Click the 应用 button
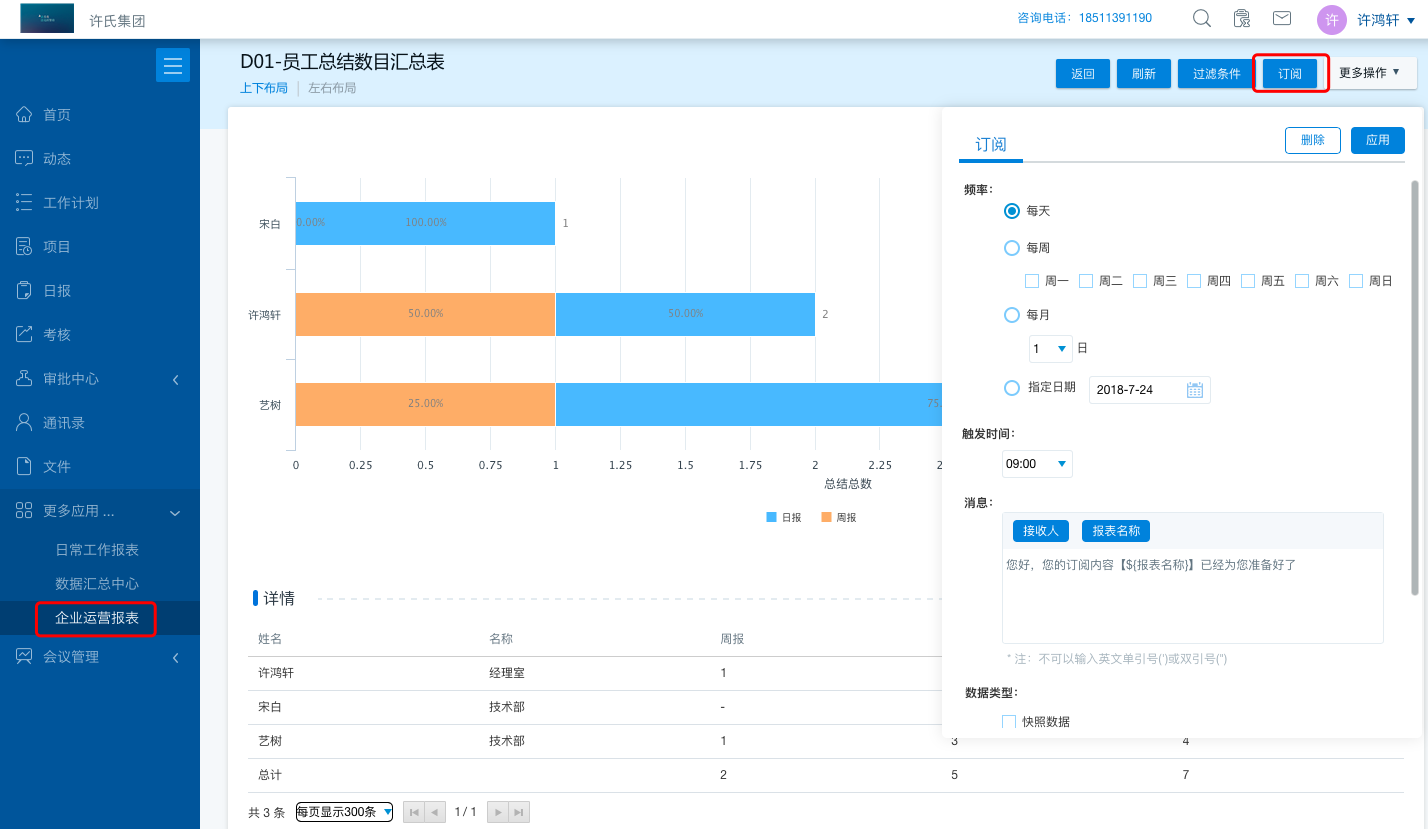1428x829 pixels. [x=1378, y=140]
